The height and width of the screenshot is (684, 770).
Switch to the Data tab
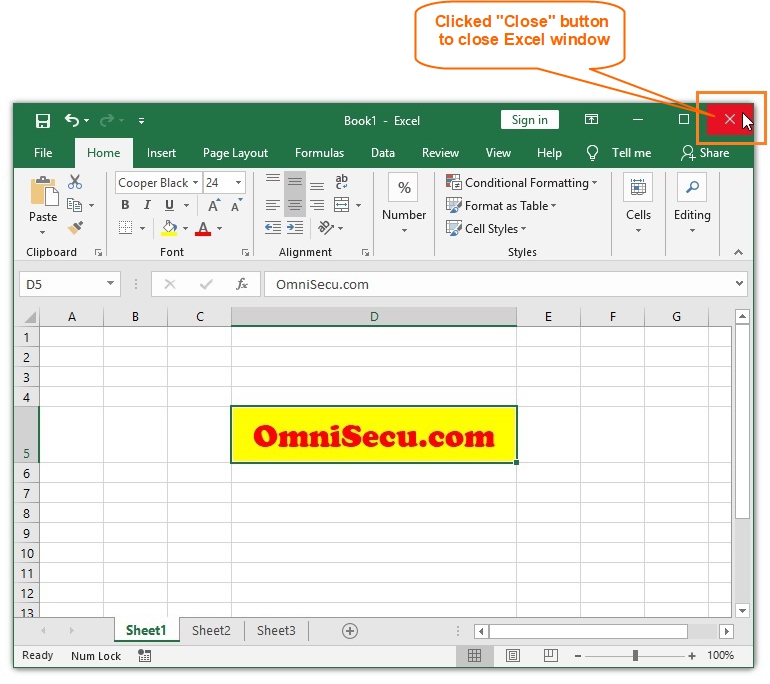pos(383,153)
